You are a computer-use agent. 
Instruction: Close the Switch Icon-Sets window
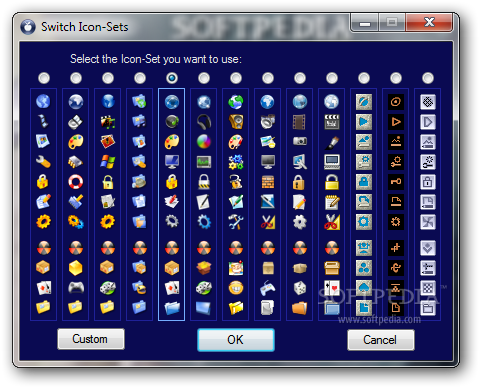pos(429,23)
